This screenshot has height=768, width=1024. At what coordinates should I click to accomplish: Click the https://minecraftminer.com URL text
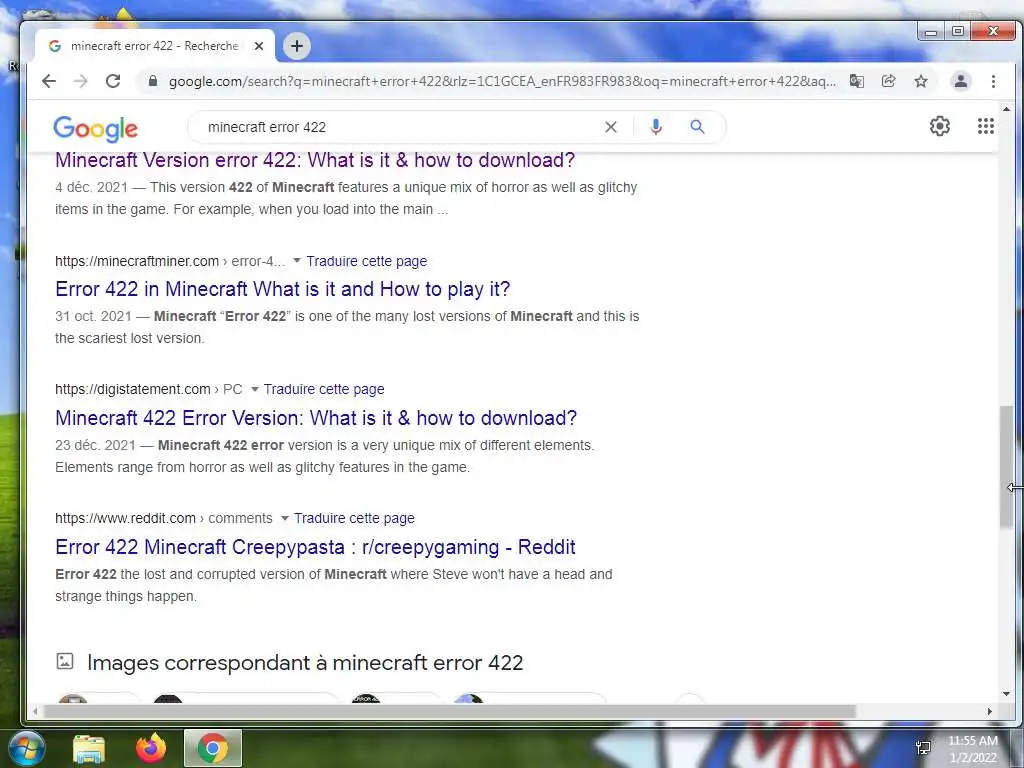click(x=136, y=261)
